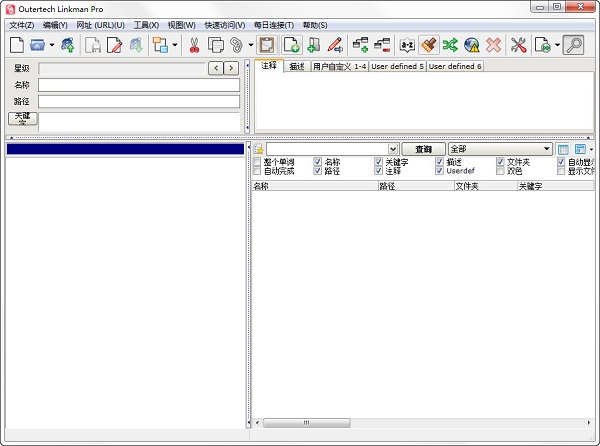Screen dimensions: 600x446
Task: Switch to the 描述 tab
Action: point(297,67)
